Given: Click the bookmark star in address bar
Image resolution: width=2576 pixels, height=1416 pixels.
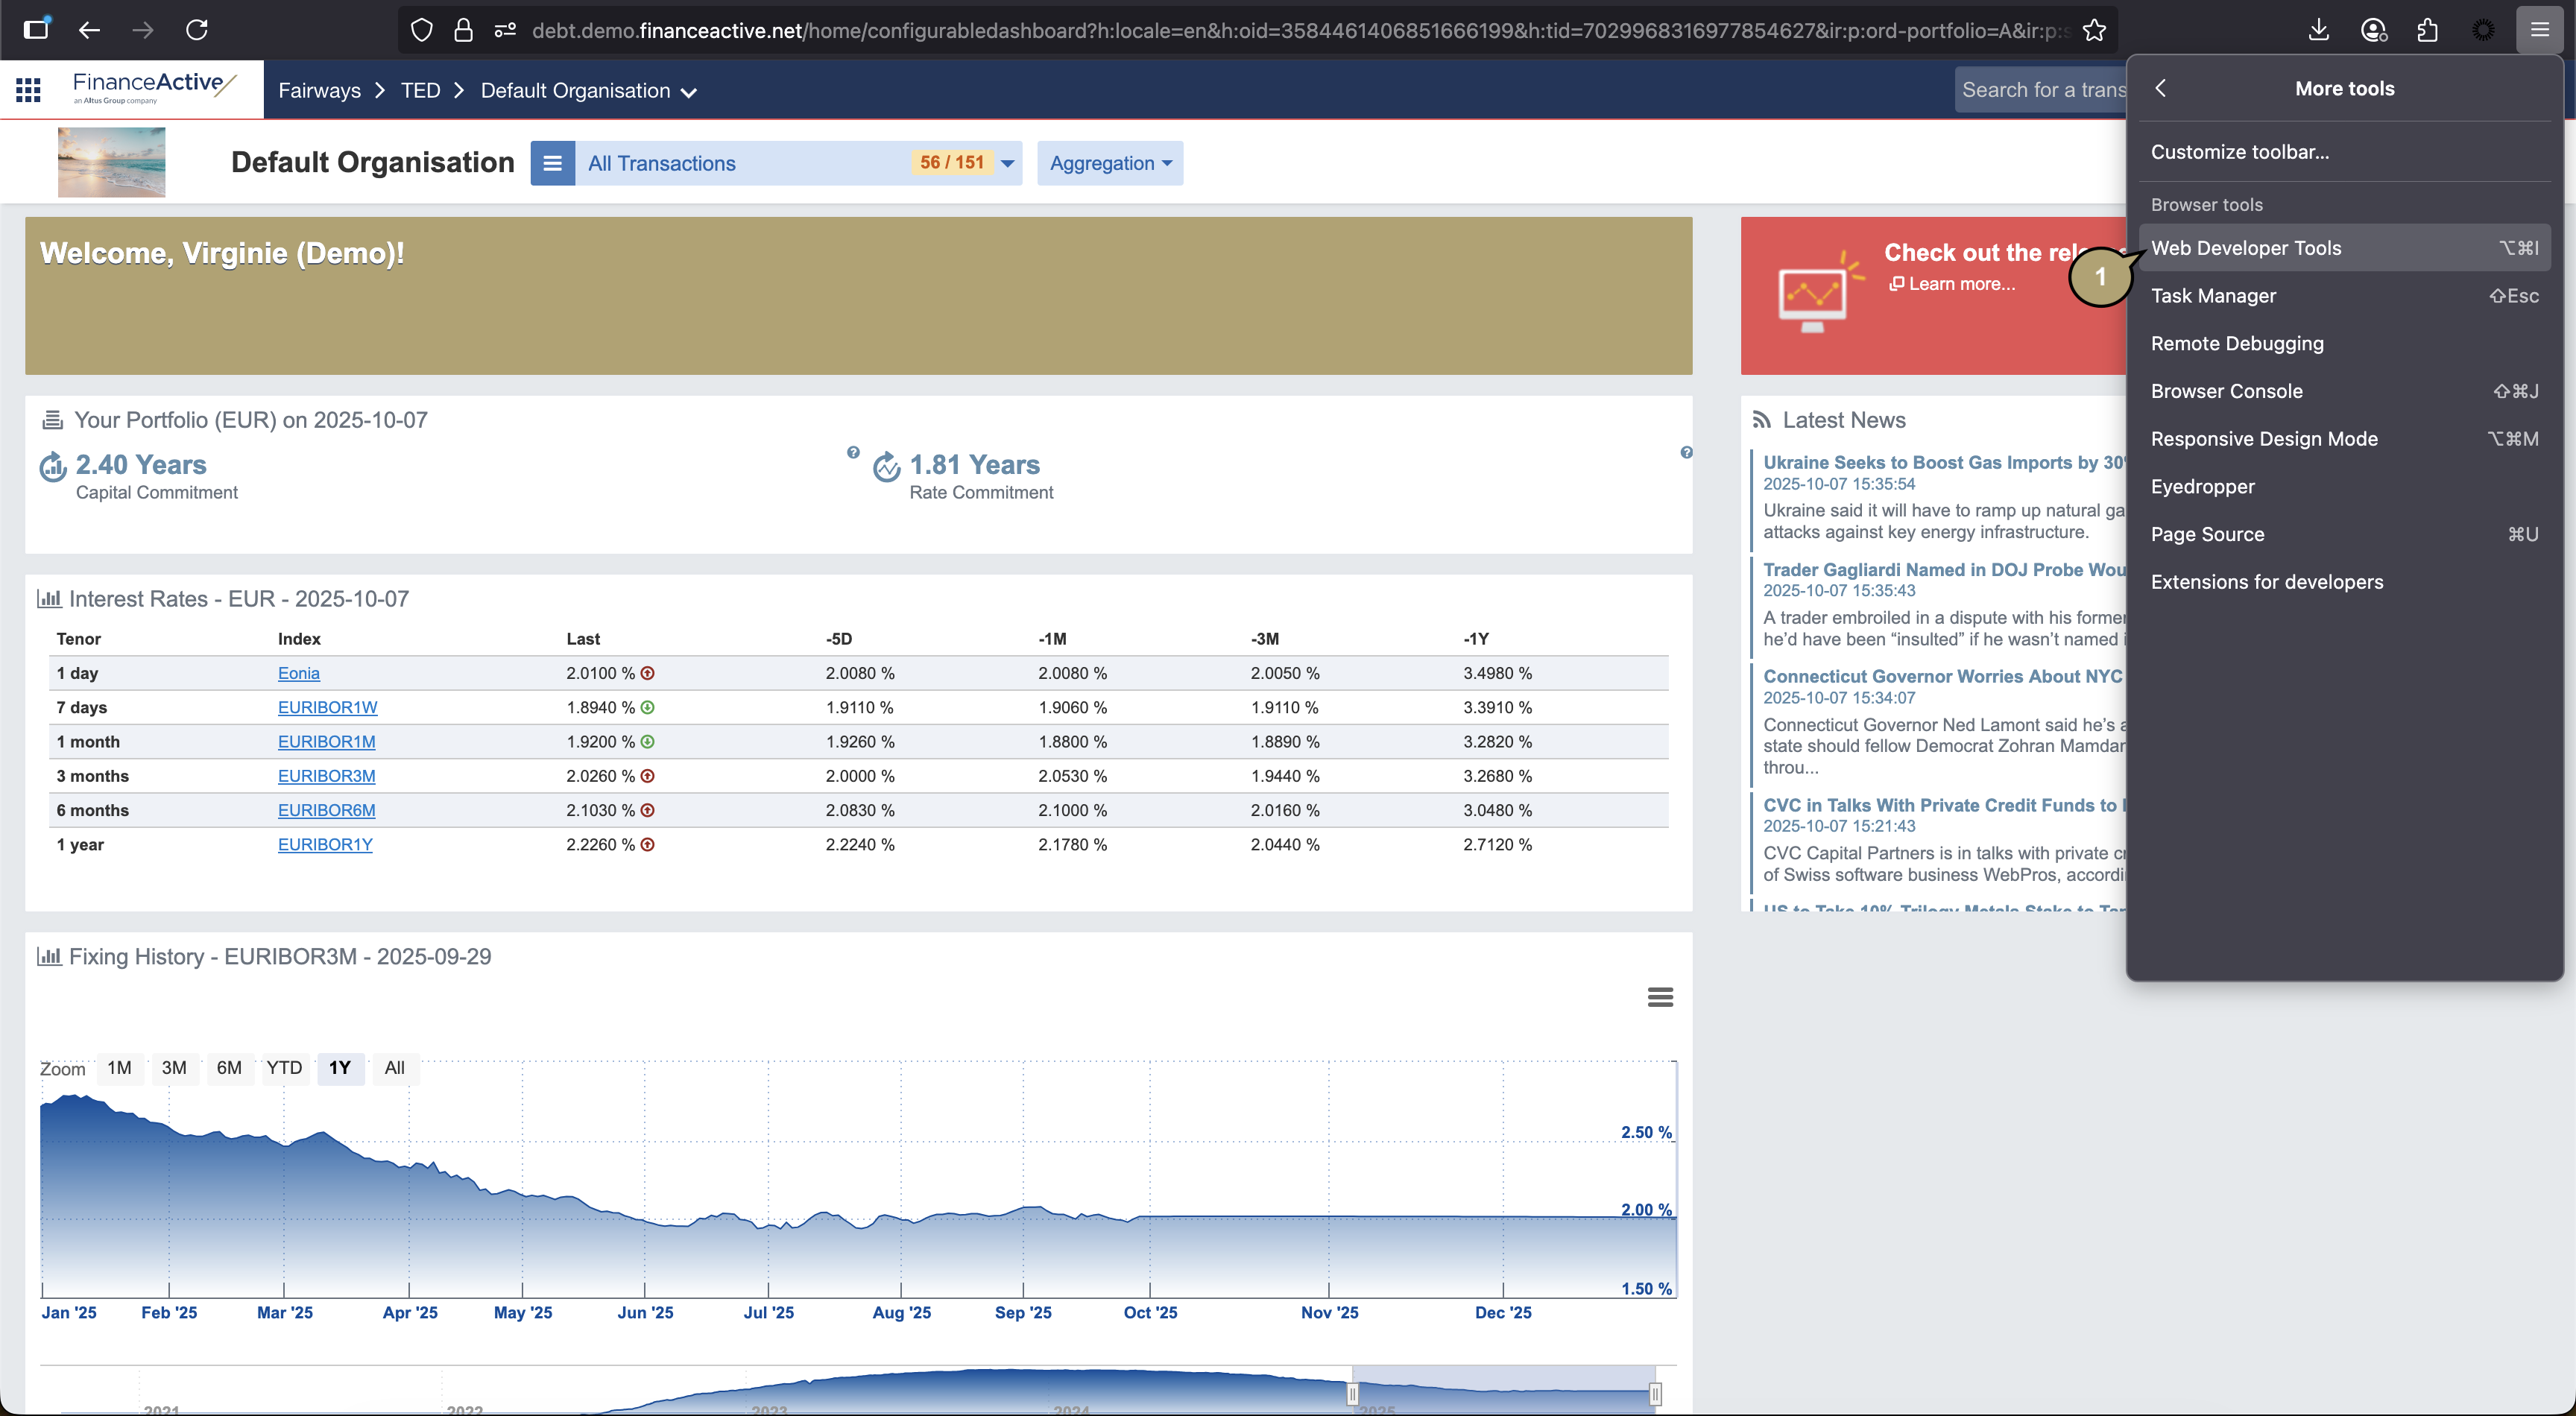Looking at the screenshot, I should (x=2094, y=30).
